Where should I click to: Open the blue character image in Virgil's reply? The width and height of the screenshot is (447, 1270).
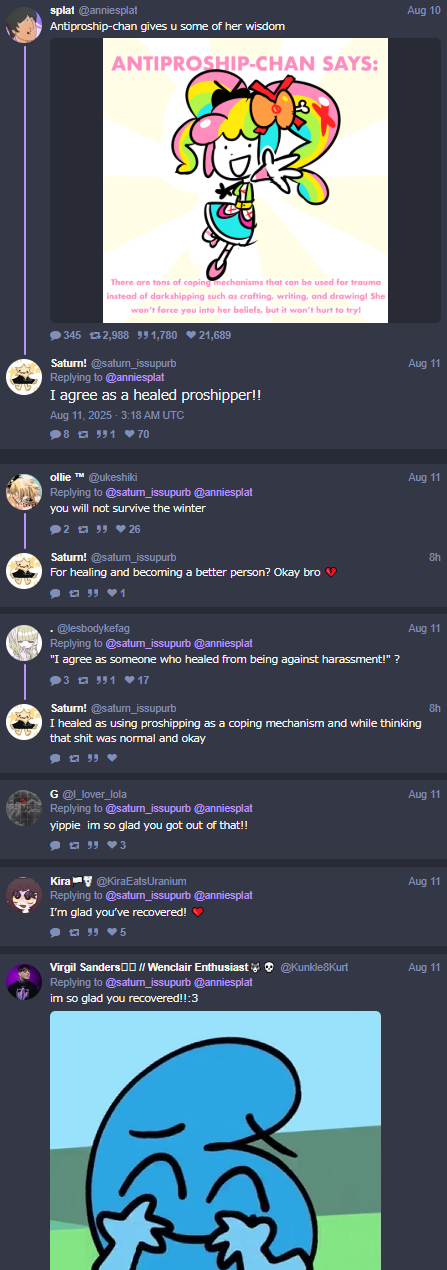(216, 1140)
